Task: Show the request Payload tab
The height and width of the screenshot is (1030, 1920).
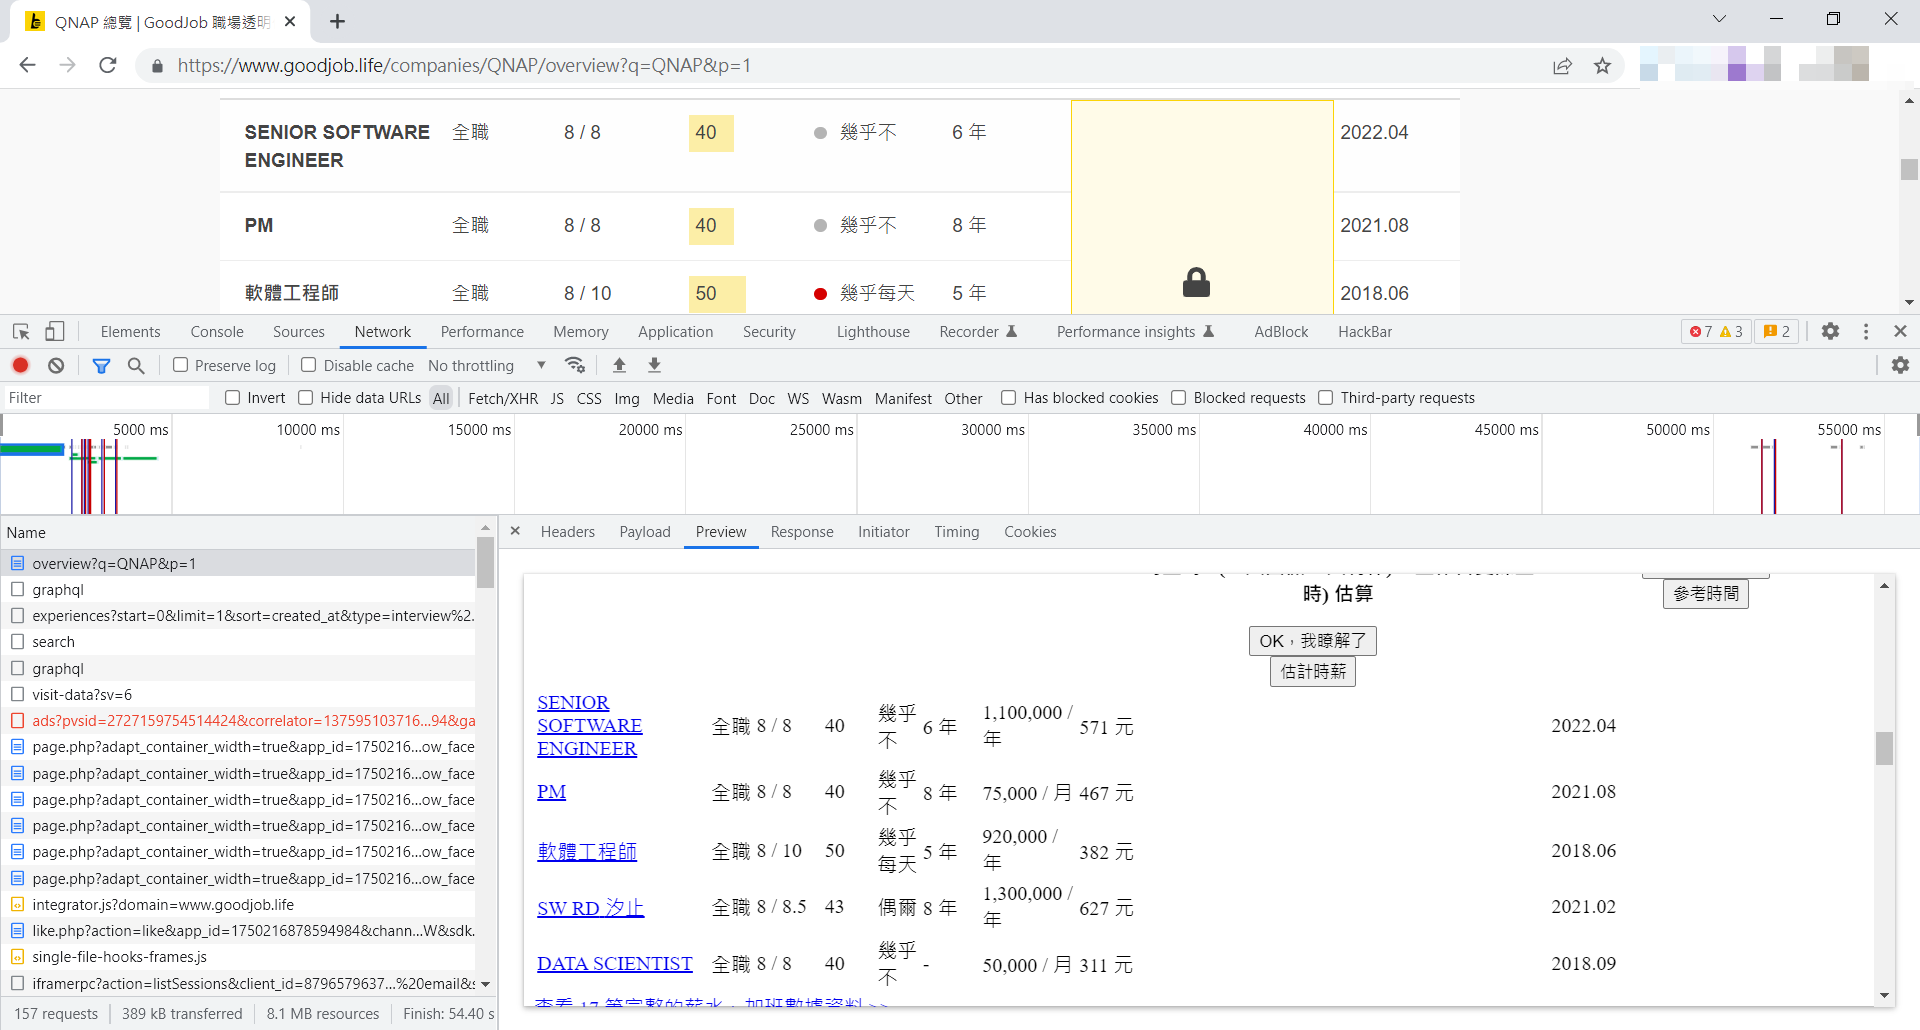Action: point(645,532)
